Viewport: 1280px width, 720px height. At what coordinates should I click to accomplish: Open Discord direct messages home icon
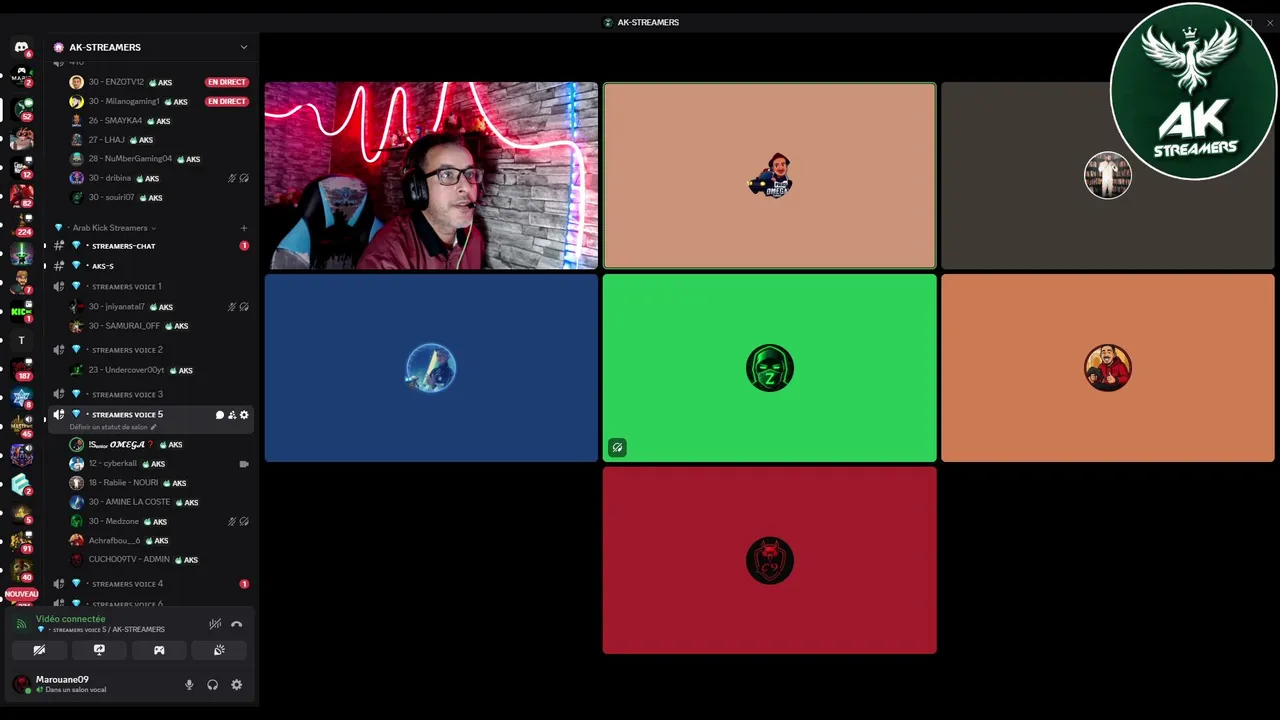click(x=21, y=47)
